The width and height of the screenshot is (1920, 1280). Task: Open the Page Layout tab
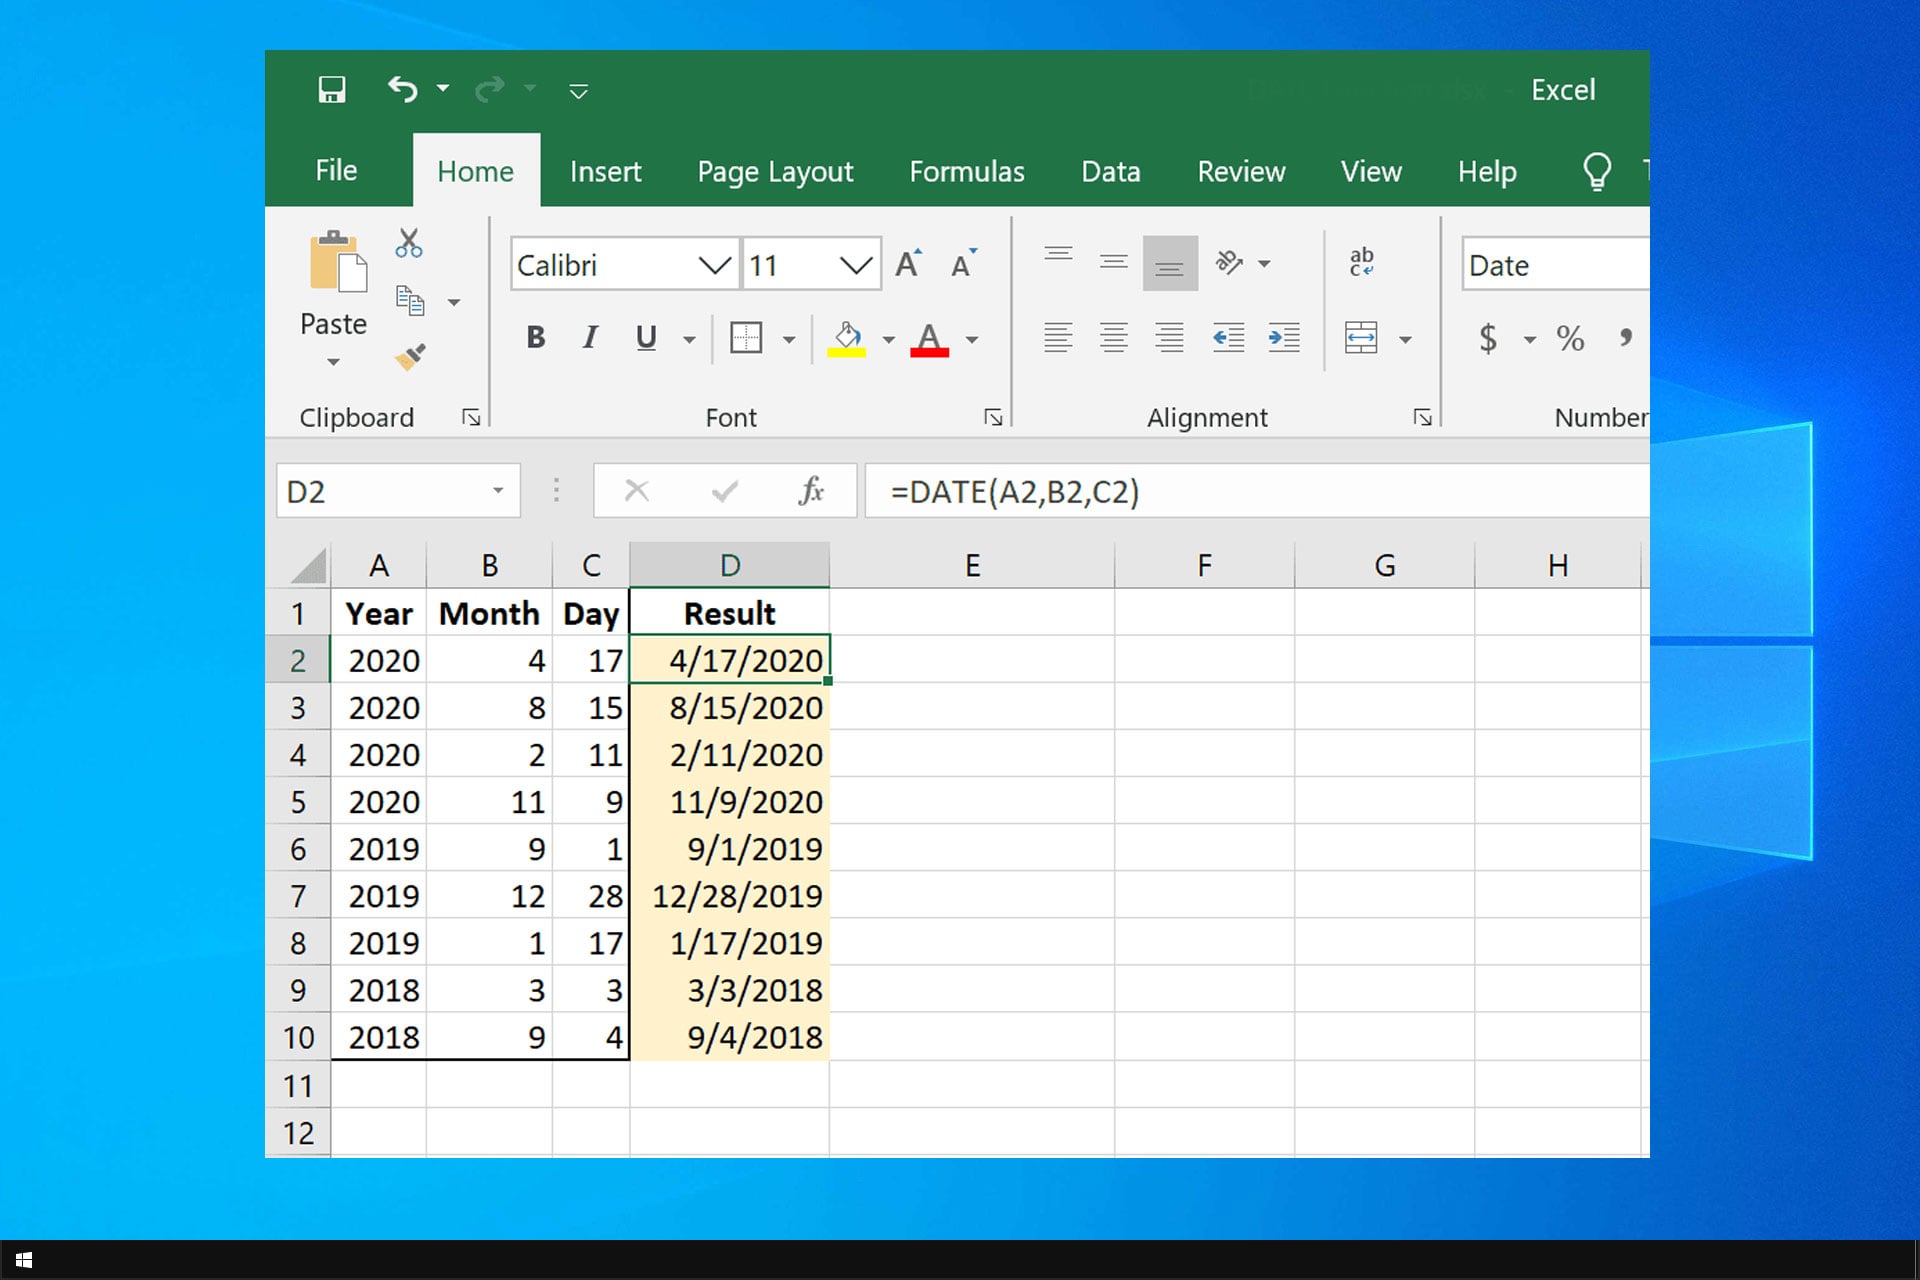[775, 172]
